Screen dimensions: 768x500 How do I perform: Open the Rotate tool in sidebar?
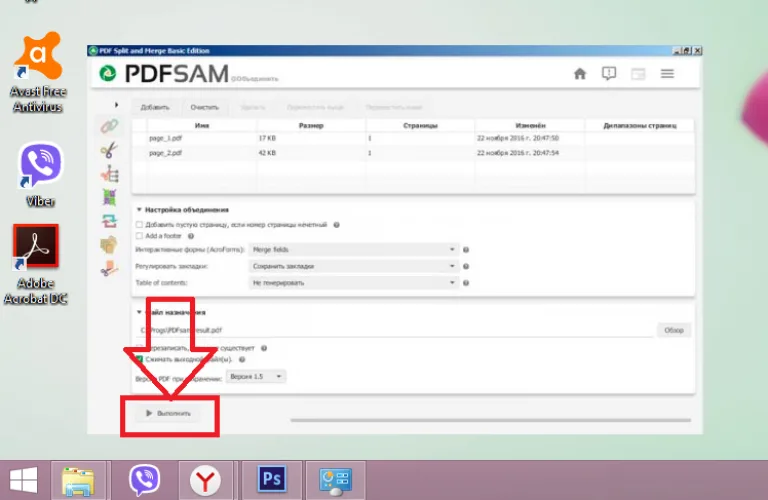[109, 221]
